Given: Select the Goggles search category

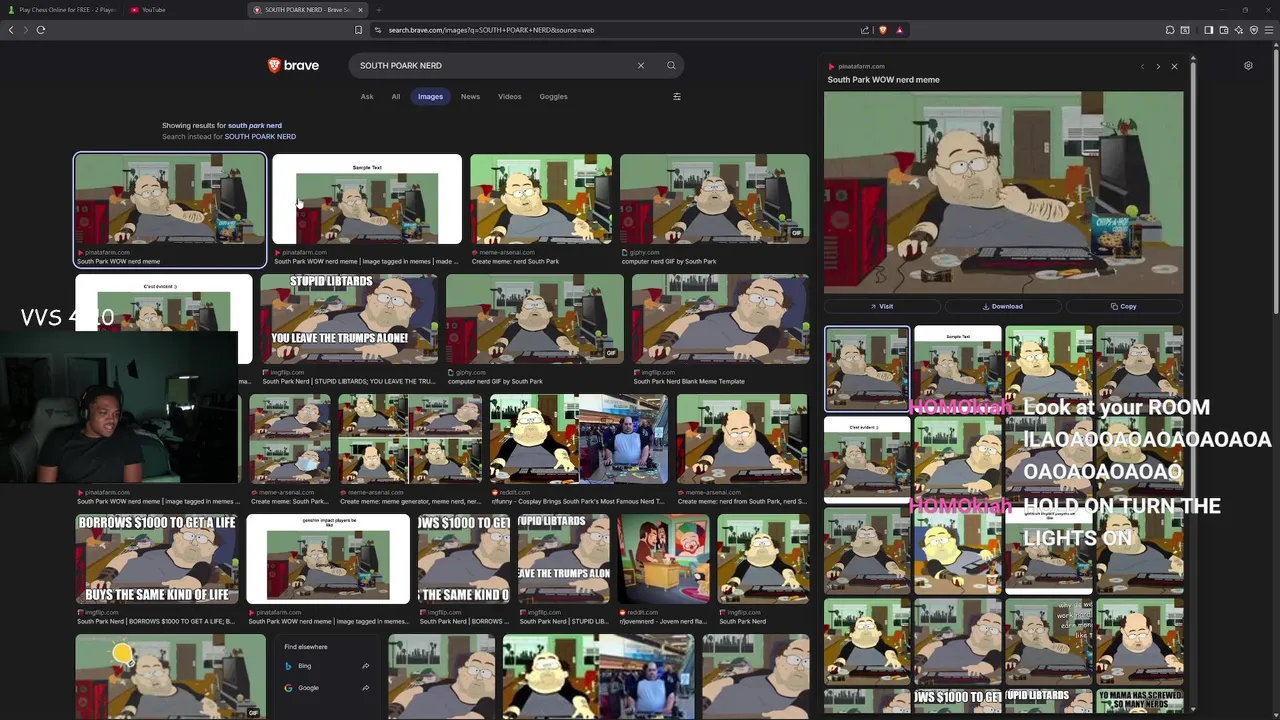Looking at the screenshot, I should (553, 97).
